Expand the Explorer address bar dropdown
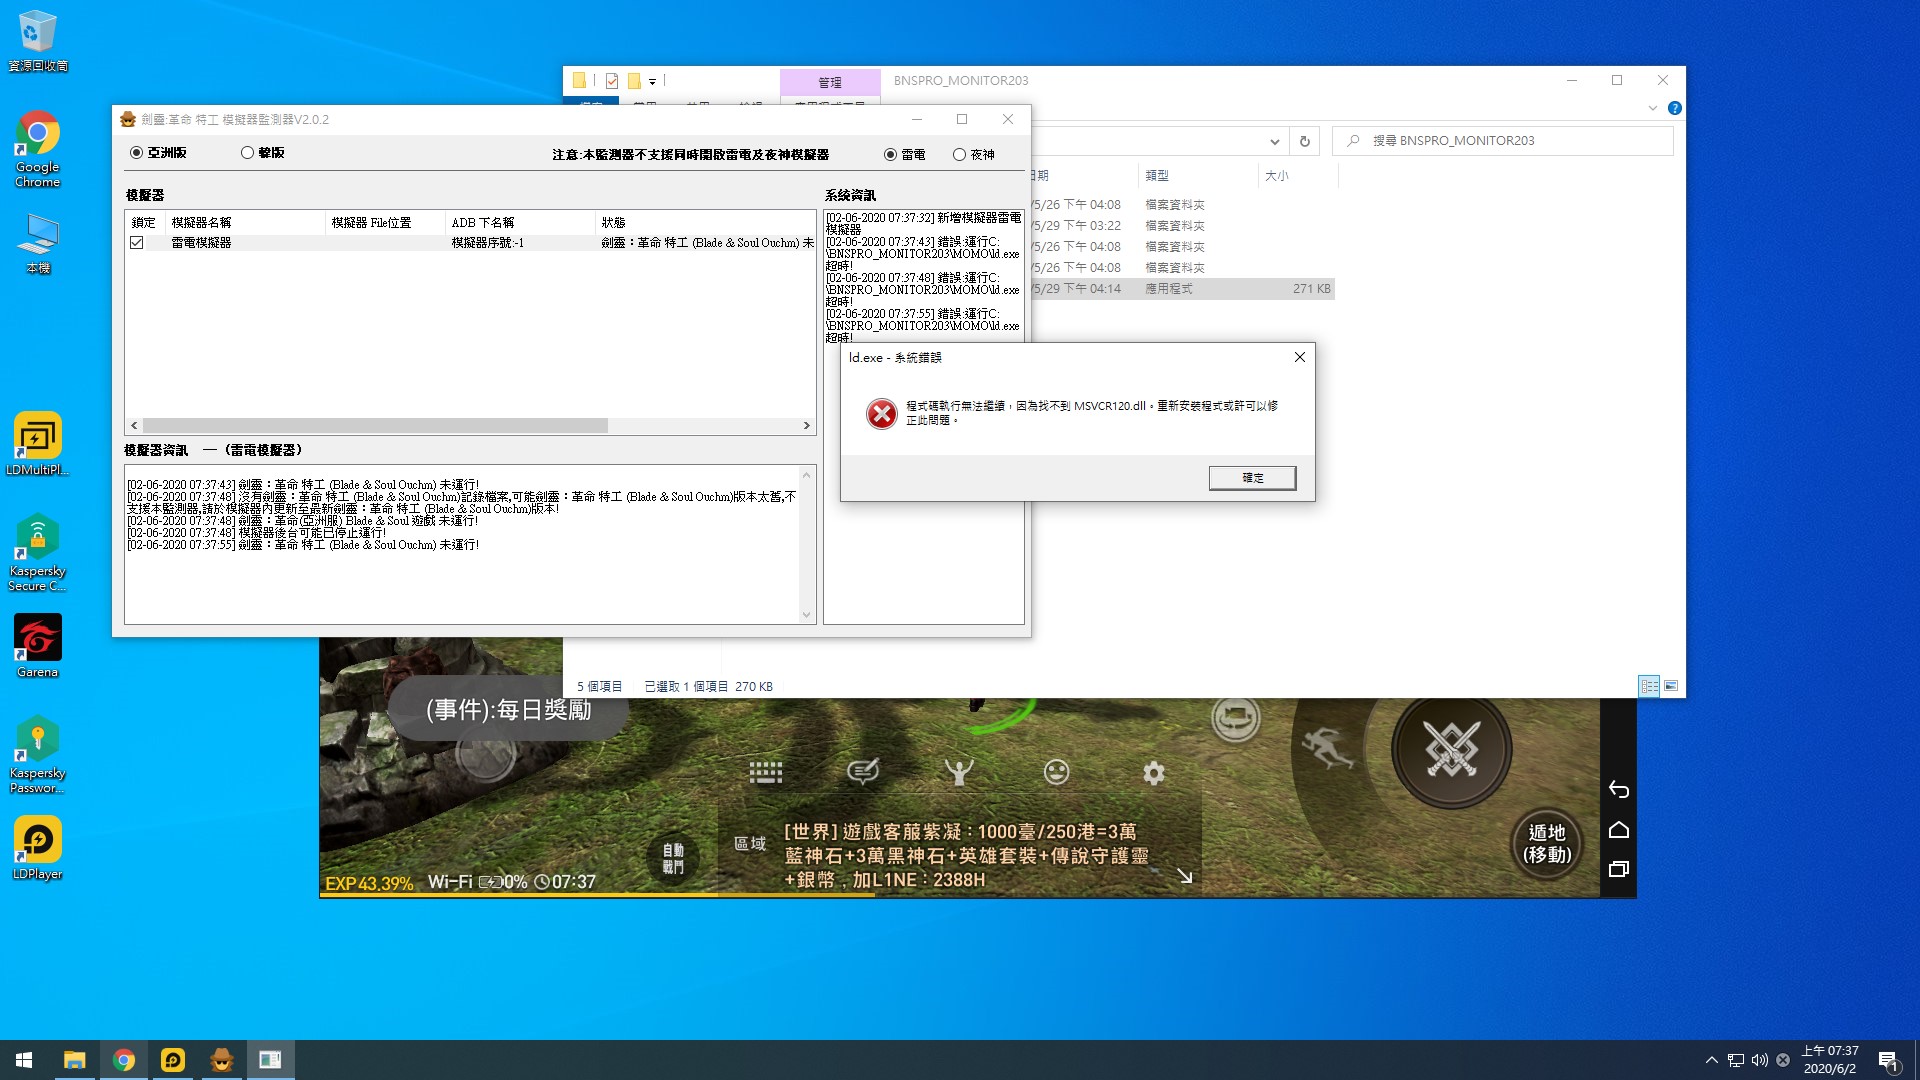Screen dimensions: 1920x1080 [1274, 142]
